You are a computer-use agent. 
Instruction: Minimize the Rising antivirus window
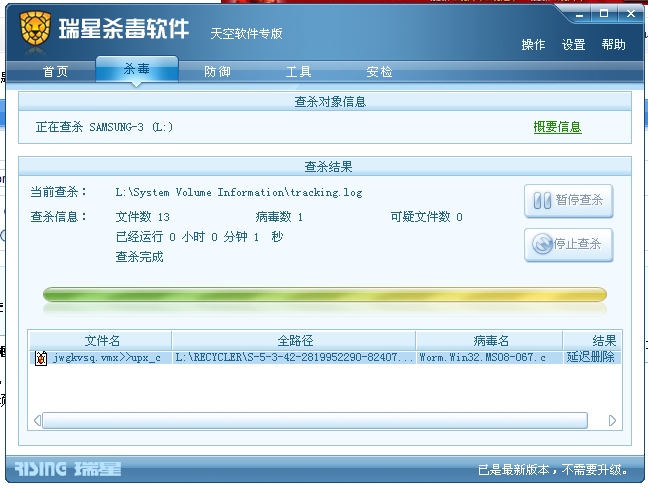580,14
